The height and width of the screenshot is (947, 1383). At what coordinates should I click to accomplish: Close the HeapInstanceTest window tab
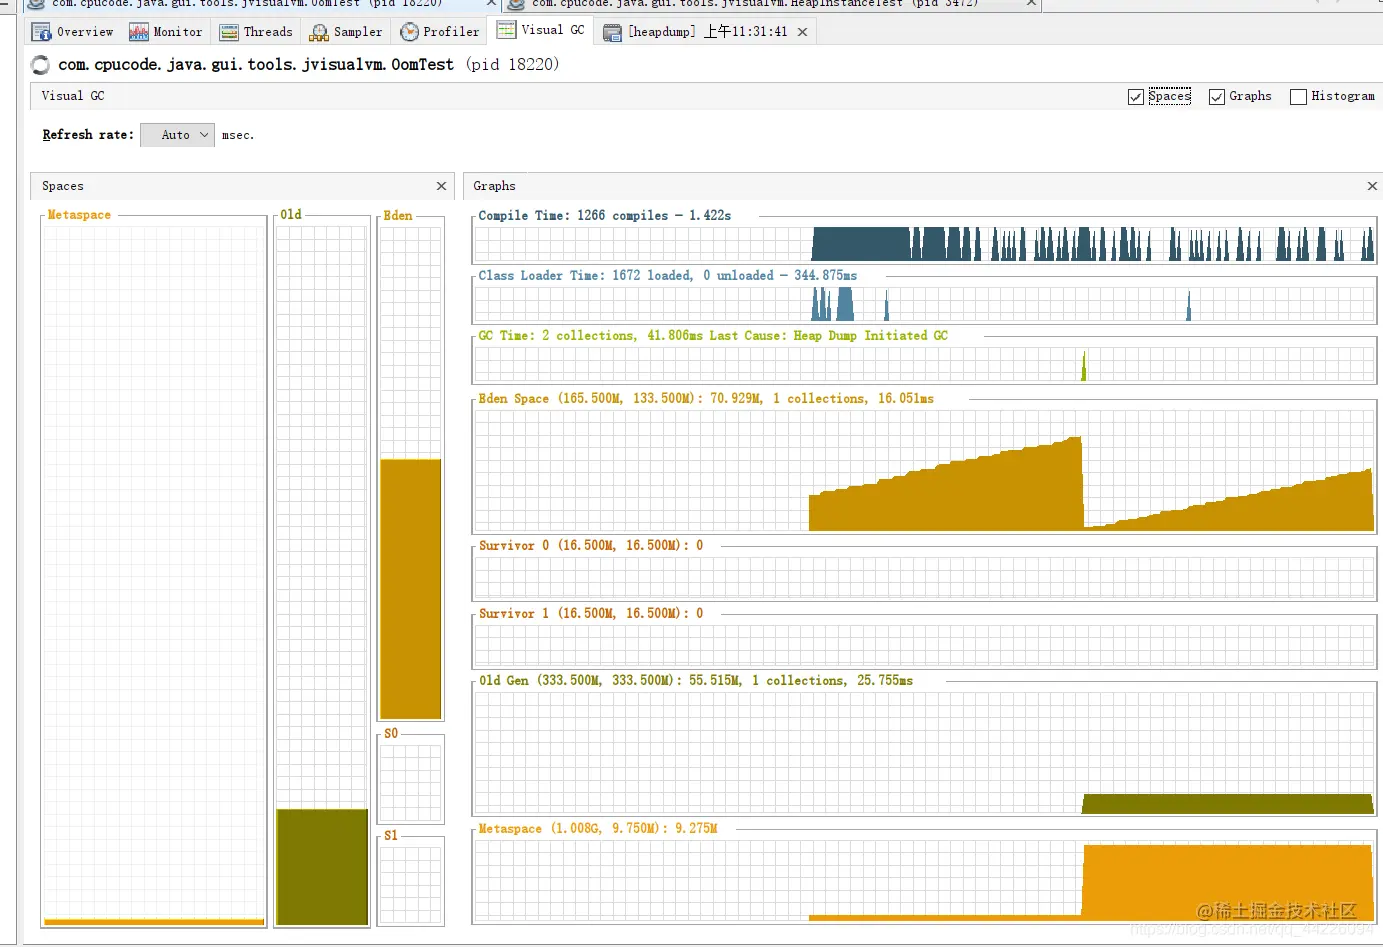click(1031, 4)
